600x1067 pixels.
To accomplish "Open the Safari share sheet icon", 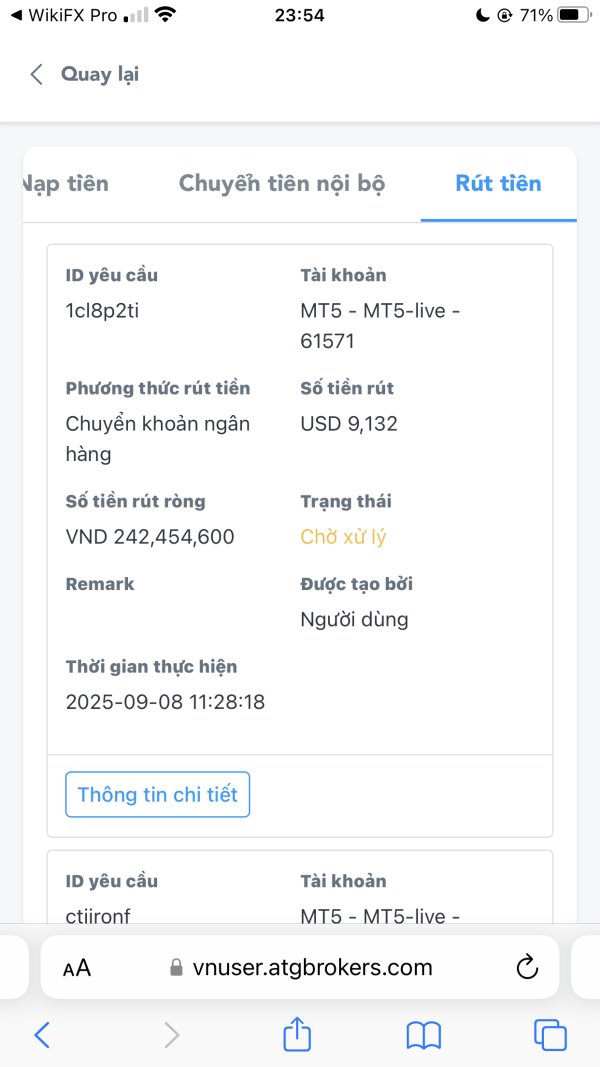I will (x=297, y=1035).
